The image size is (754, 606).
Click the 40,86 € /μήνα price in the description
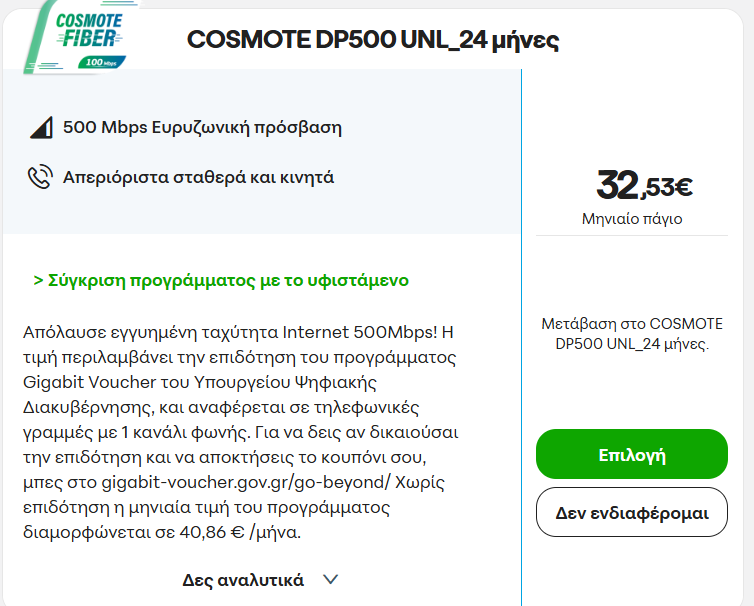[x=240, y=532]
